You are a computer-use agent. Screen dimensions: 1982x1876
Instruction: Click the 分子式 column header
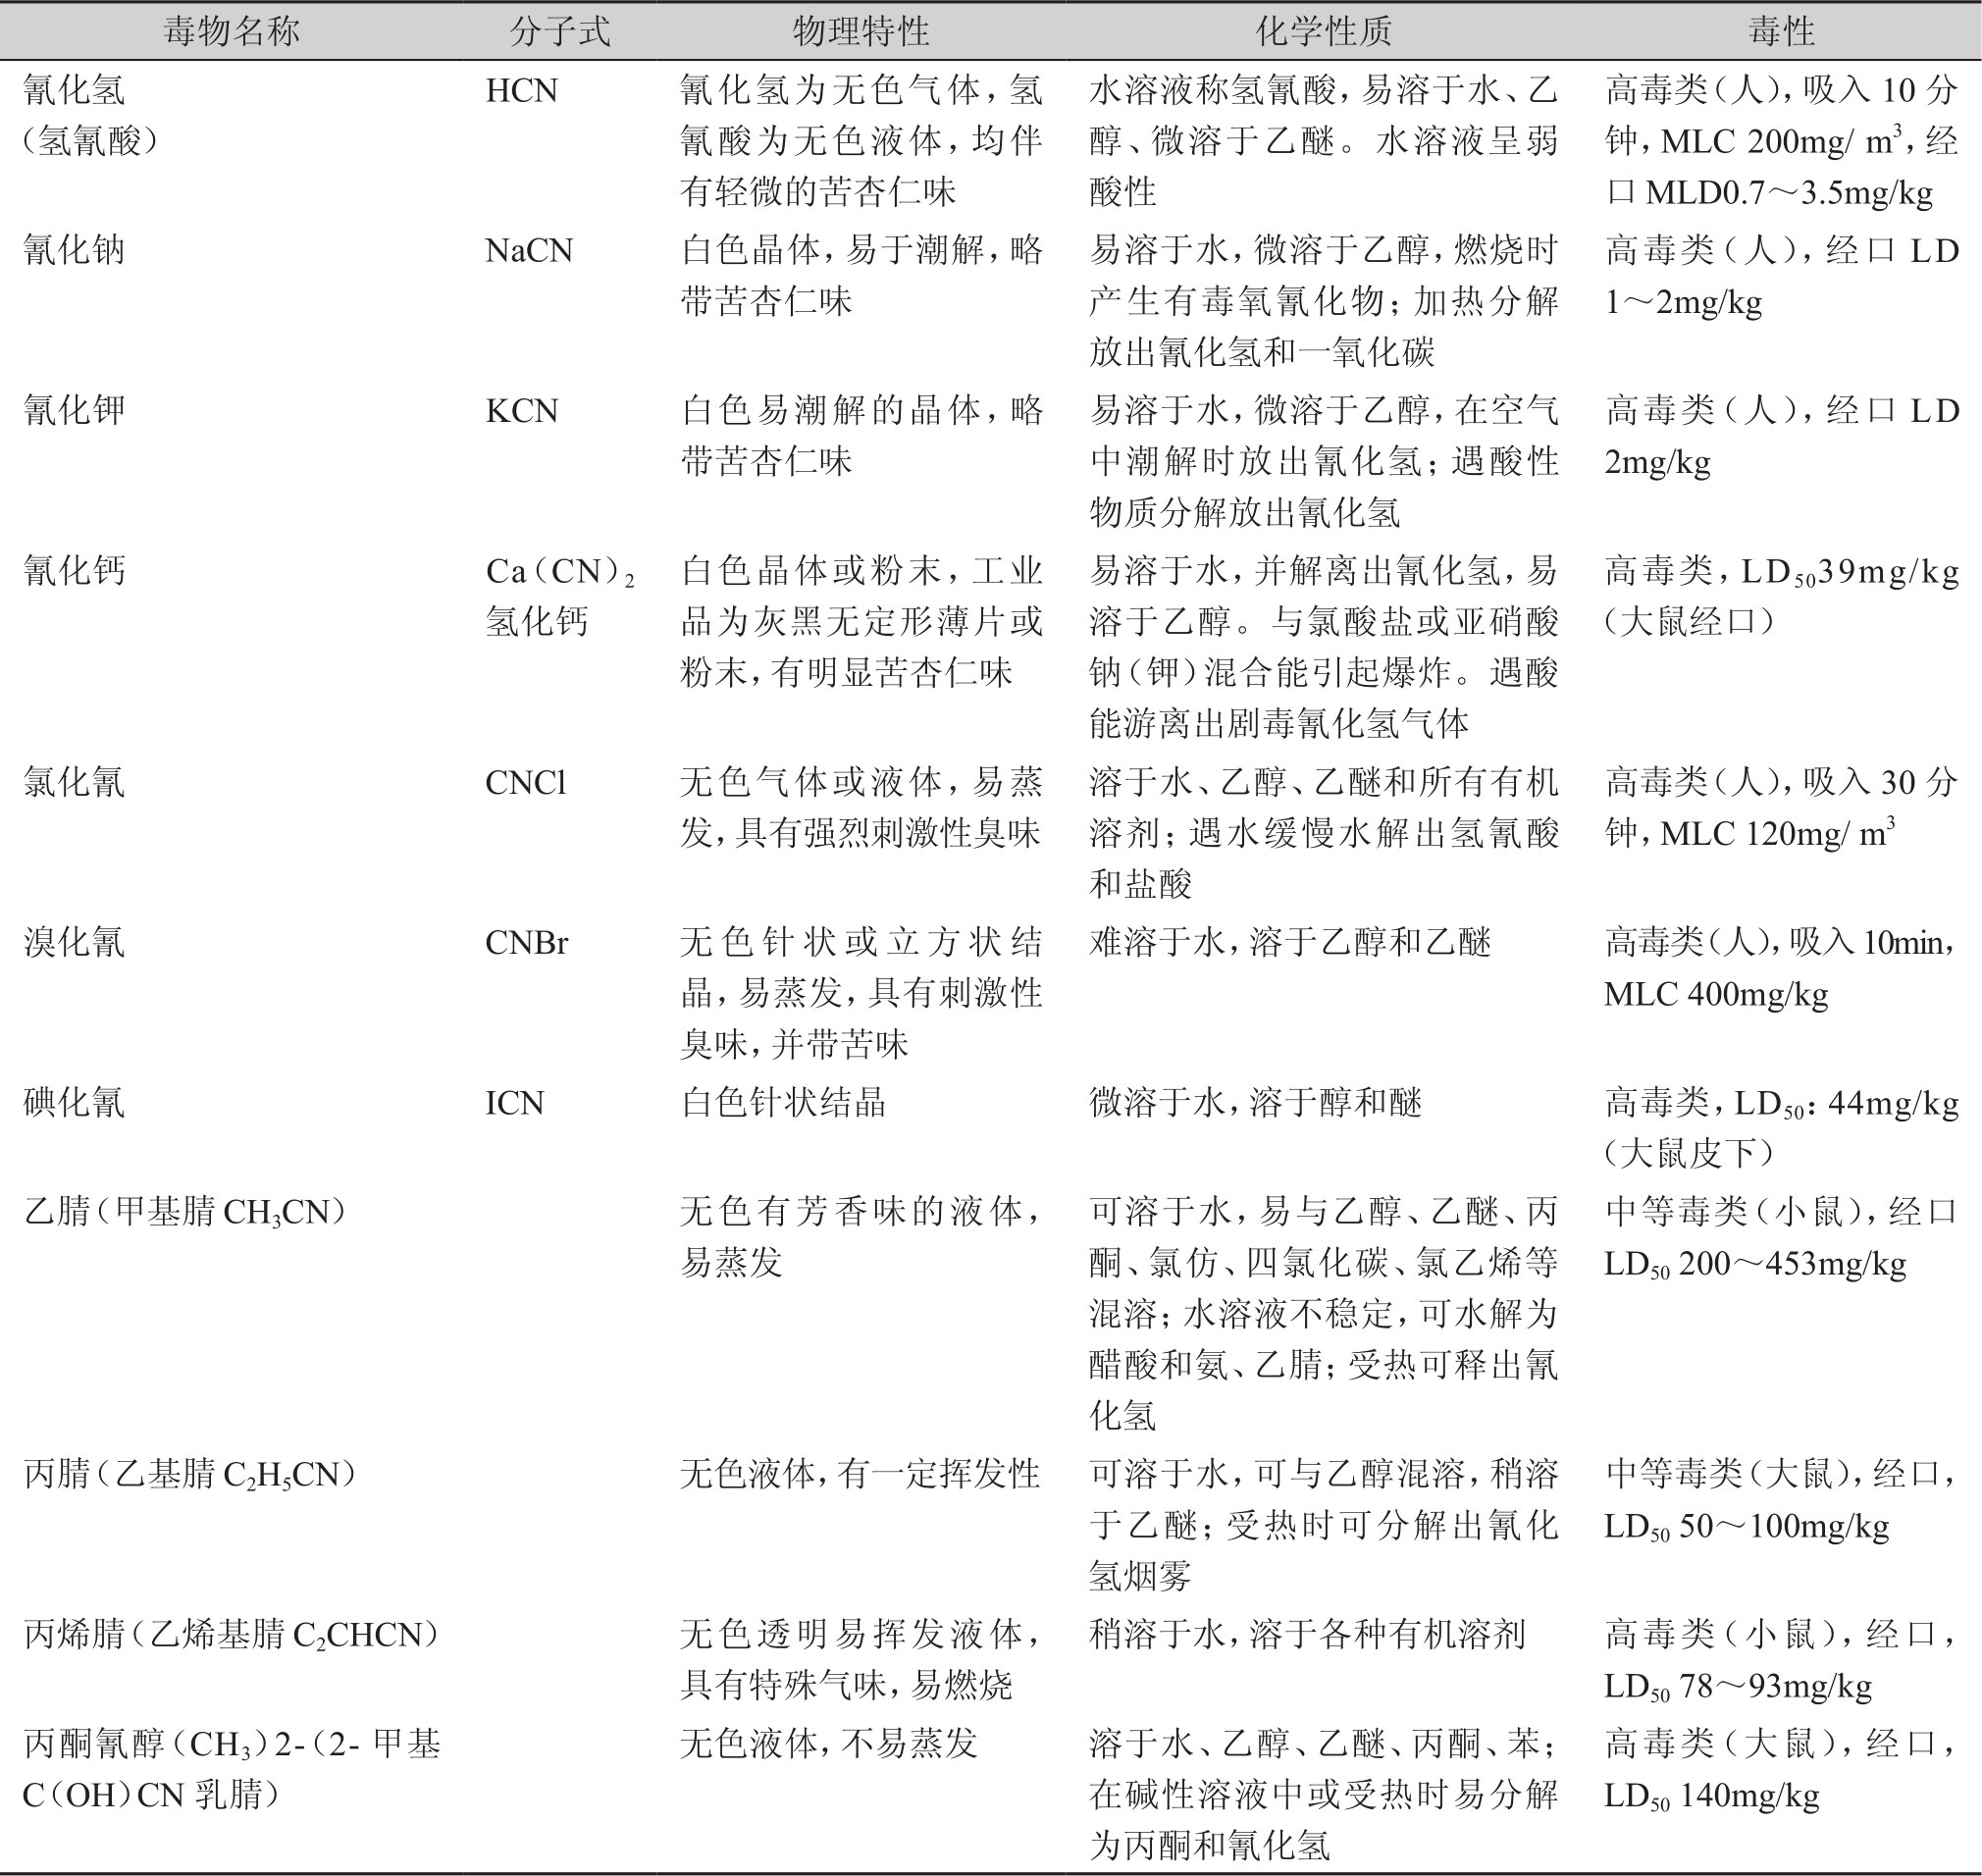coord(560,32)
